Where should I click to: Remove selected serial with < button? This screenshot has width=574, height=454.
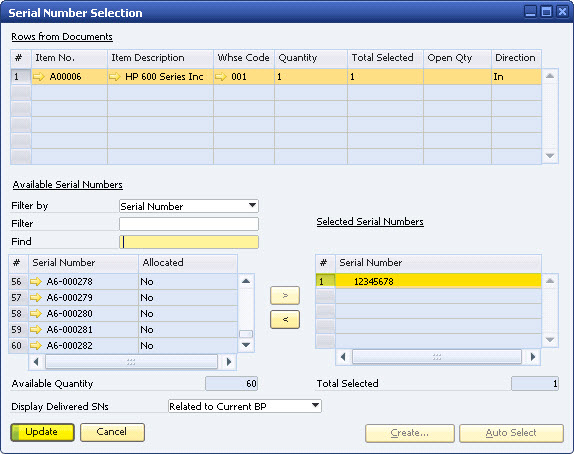285,320
